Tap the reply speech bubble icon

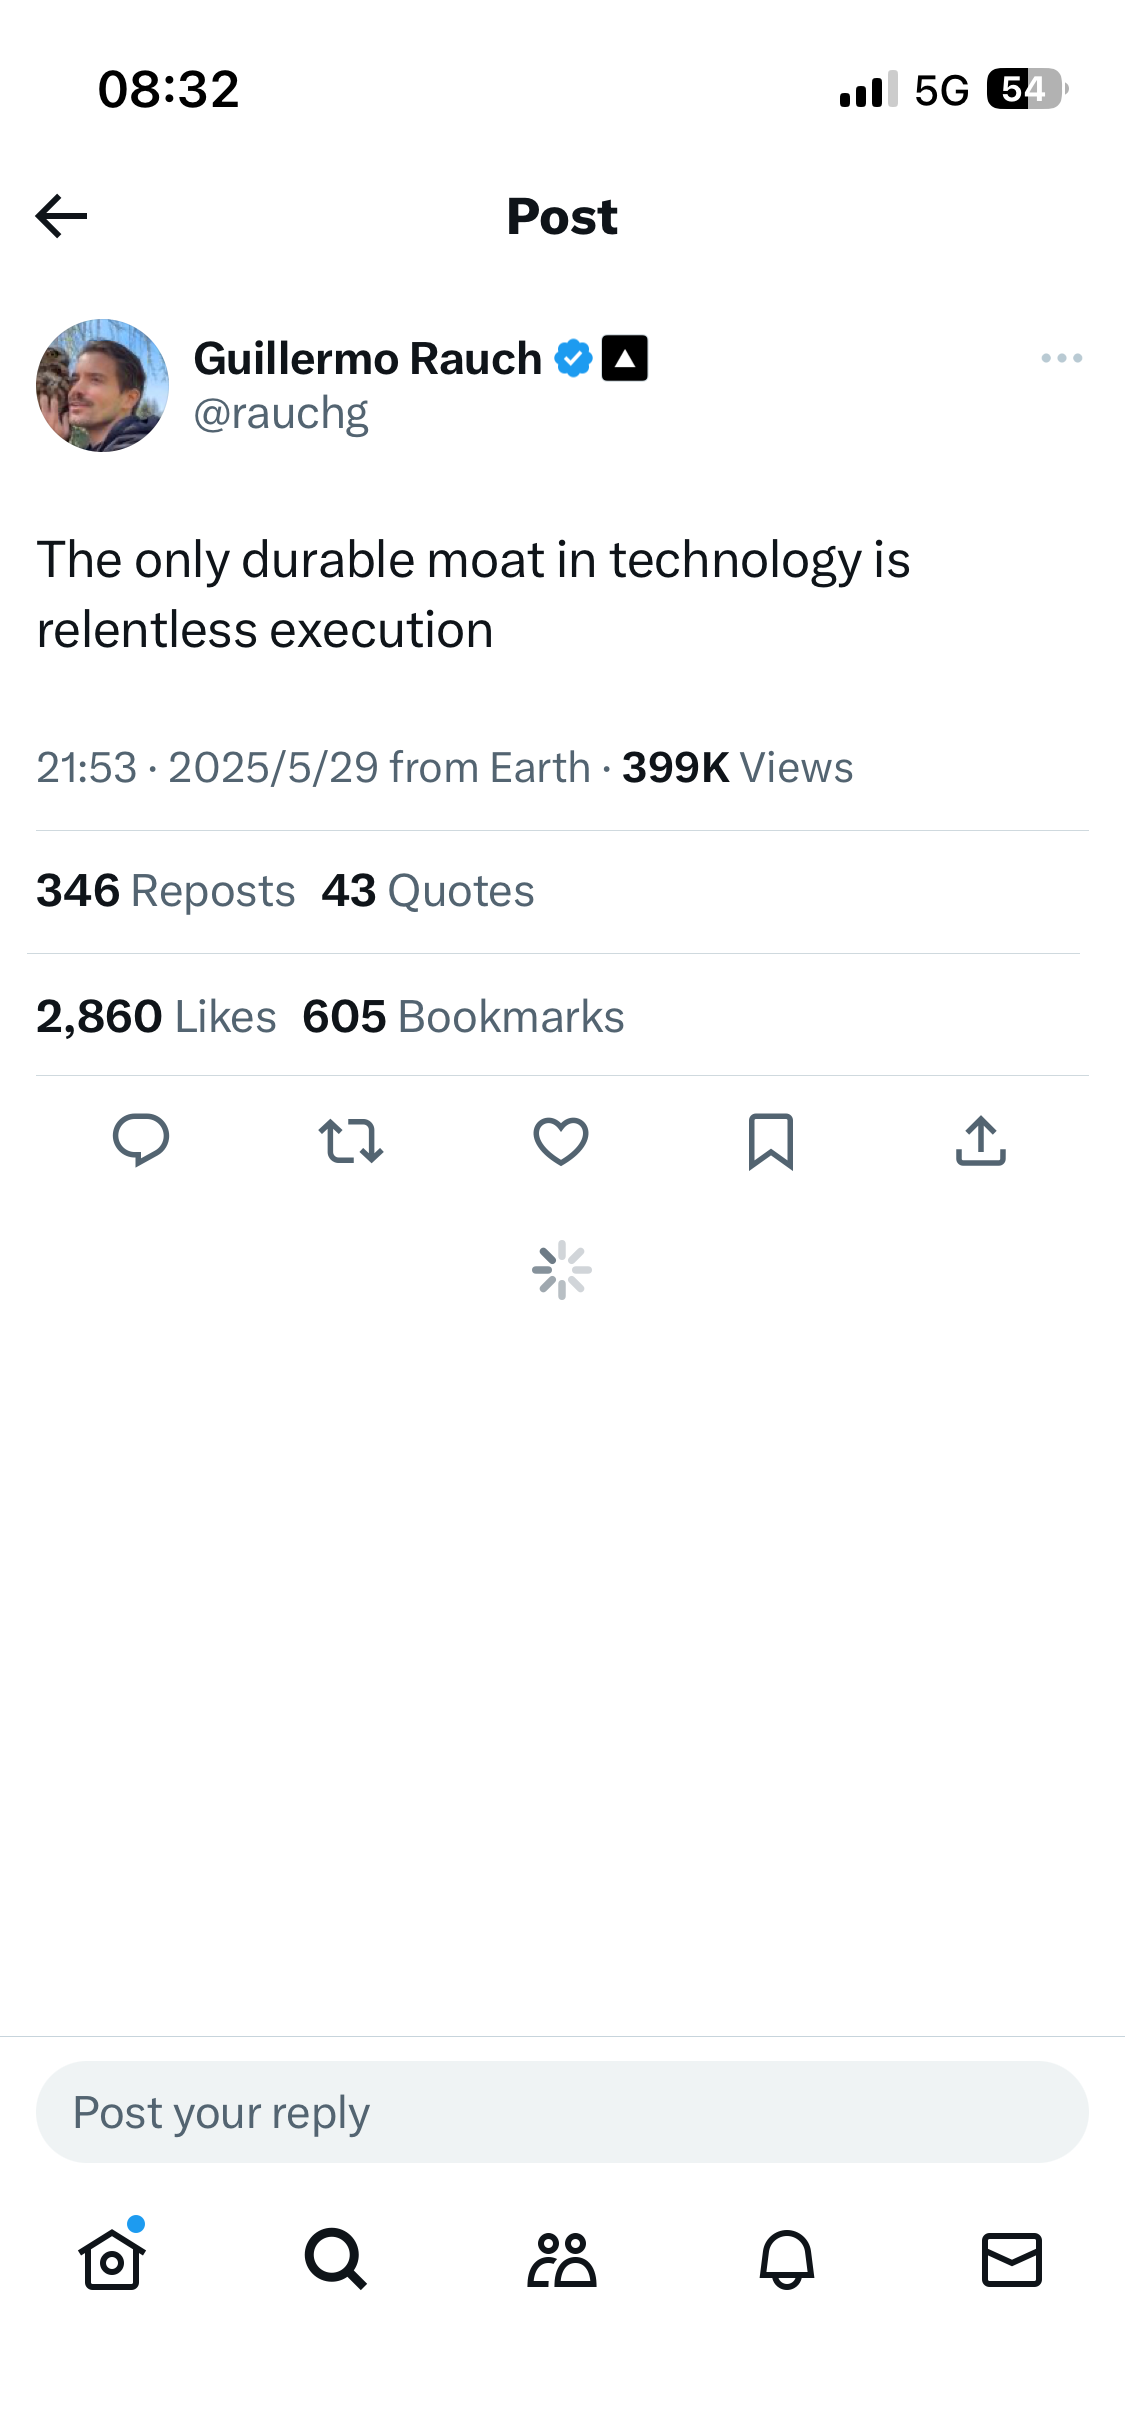(x=141, y=1141)
